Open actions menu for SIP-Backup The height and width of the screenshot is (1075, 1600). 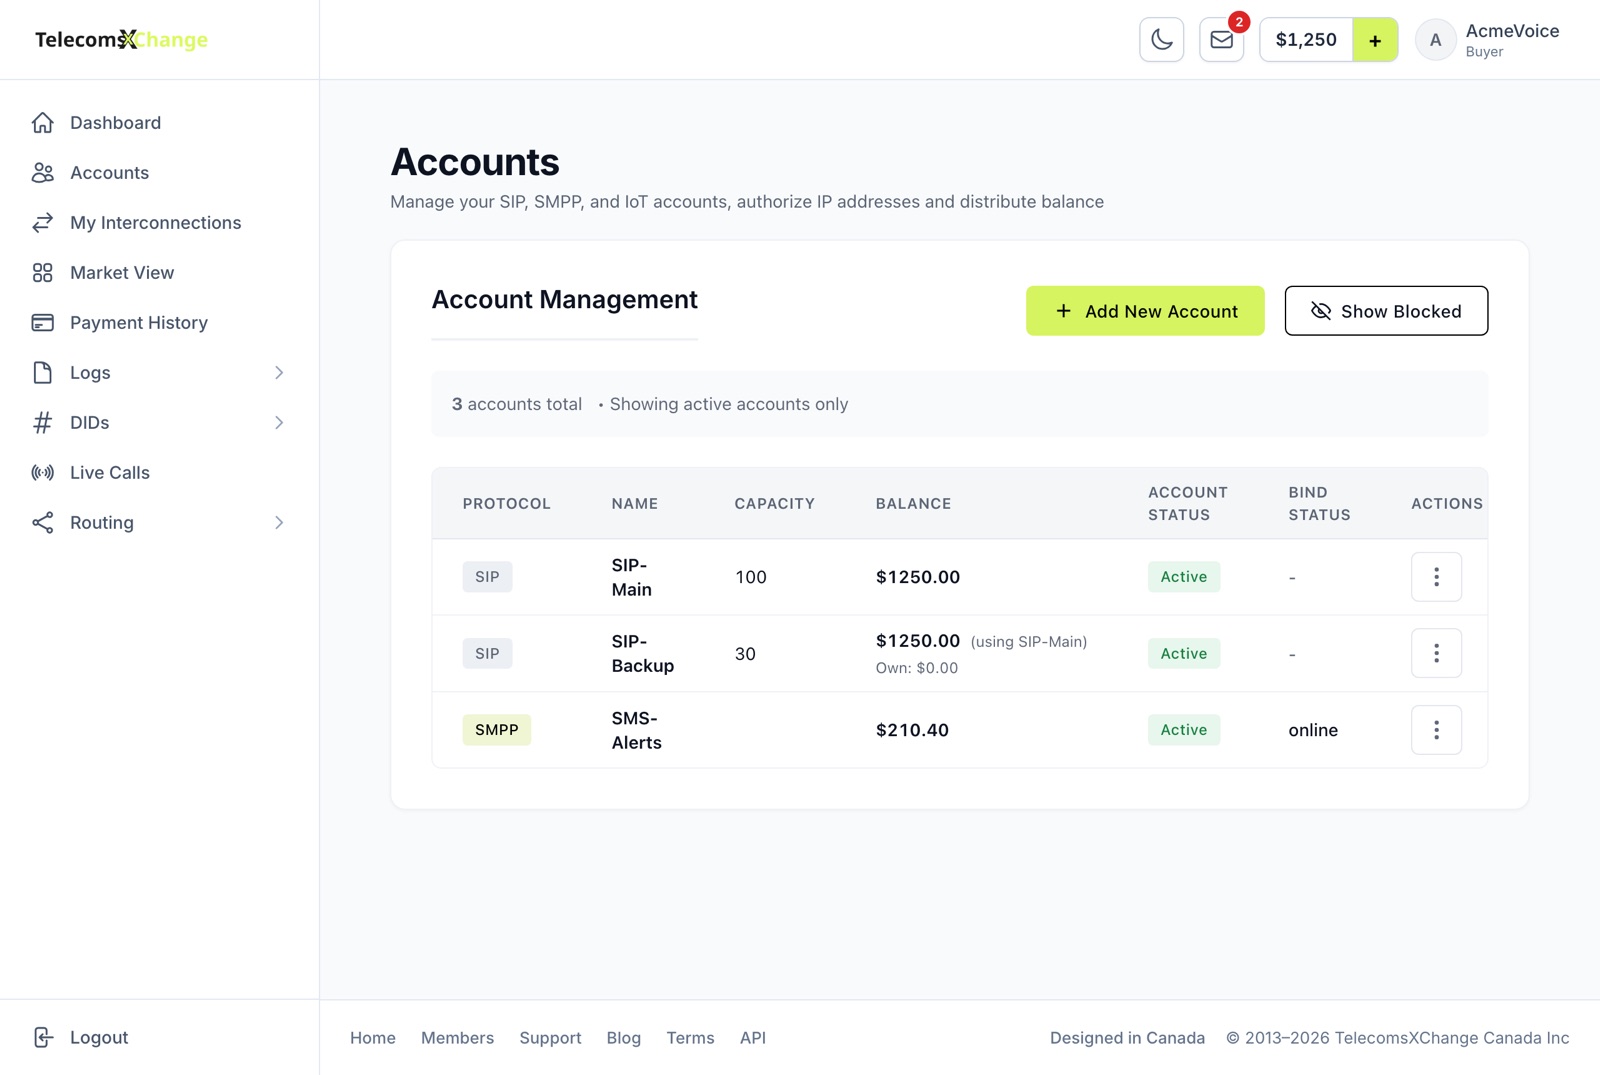tap(1436, 653)
